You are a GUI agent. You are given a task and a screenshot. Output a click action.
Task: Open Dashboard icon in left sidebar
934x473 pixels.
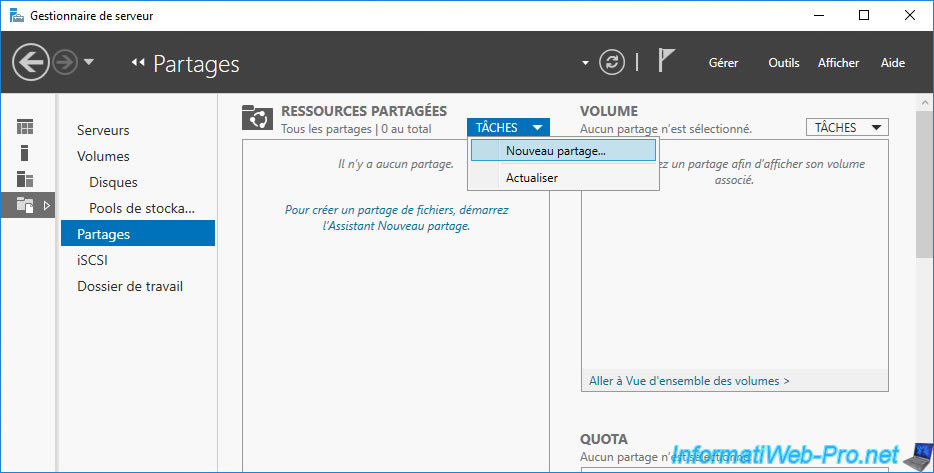[x=25, y=127]
